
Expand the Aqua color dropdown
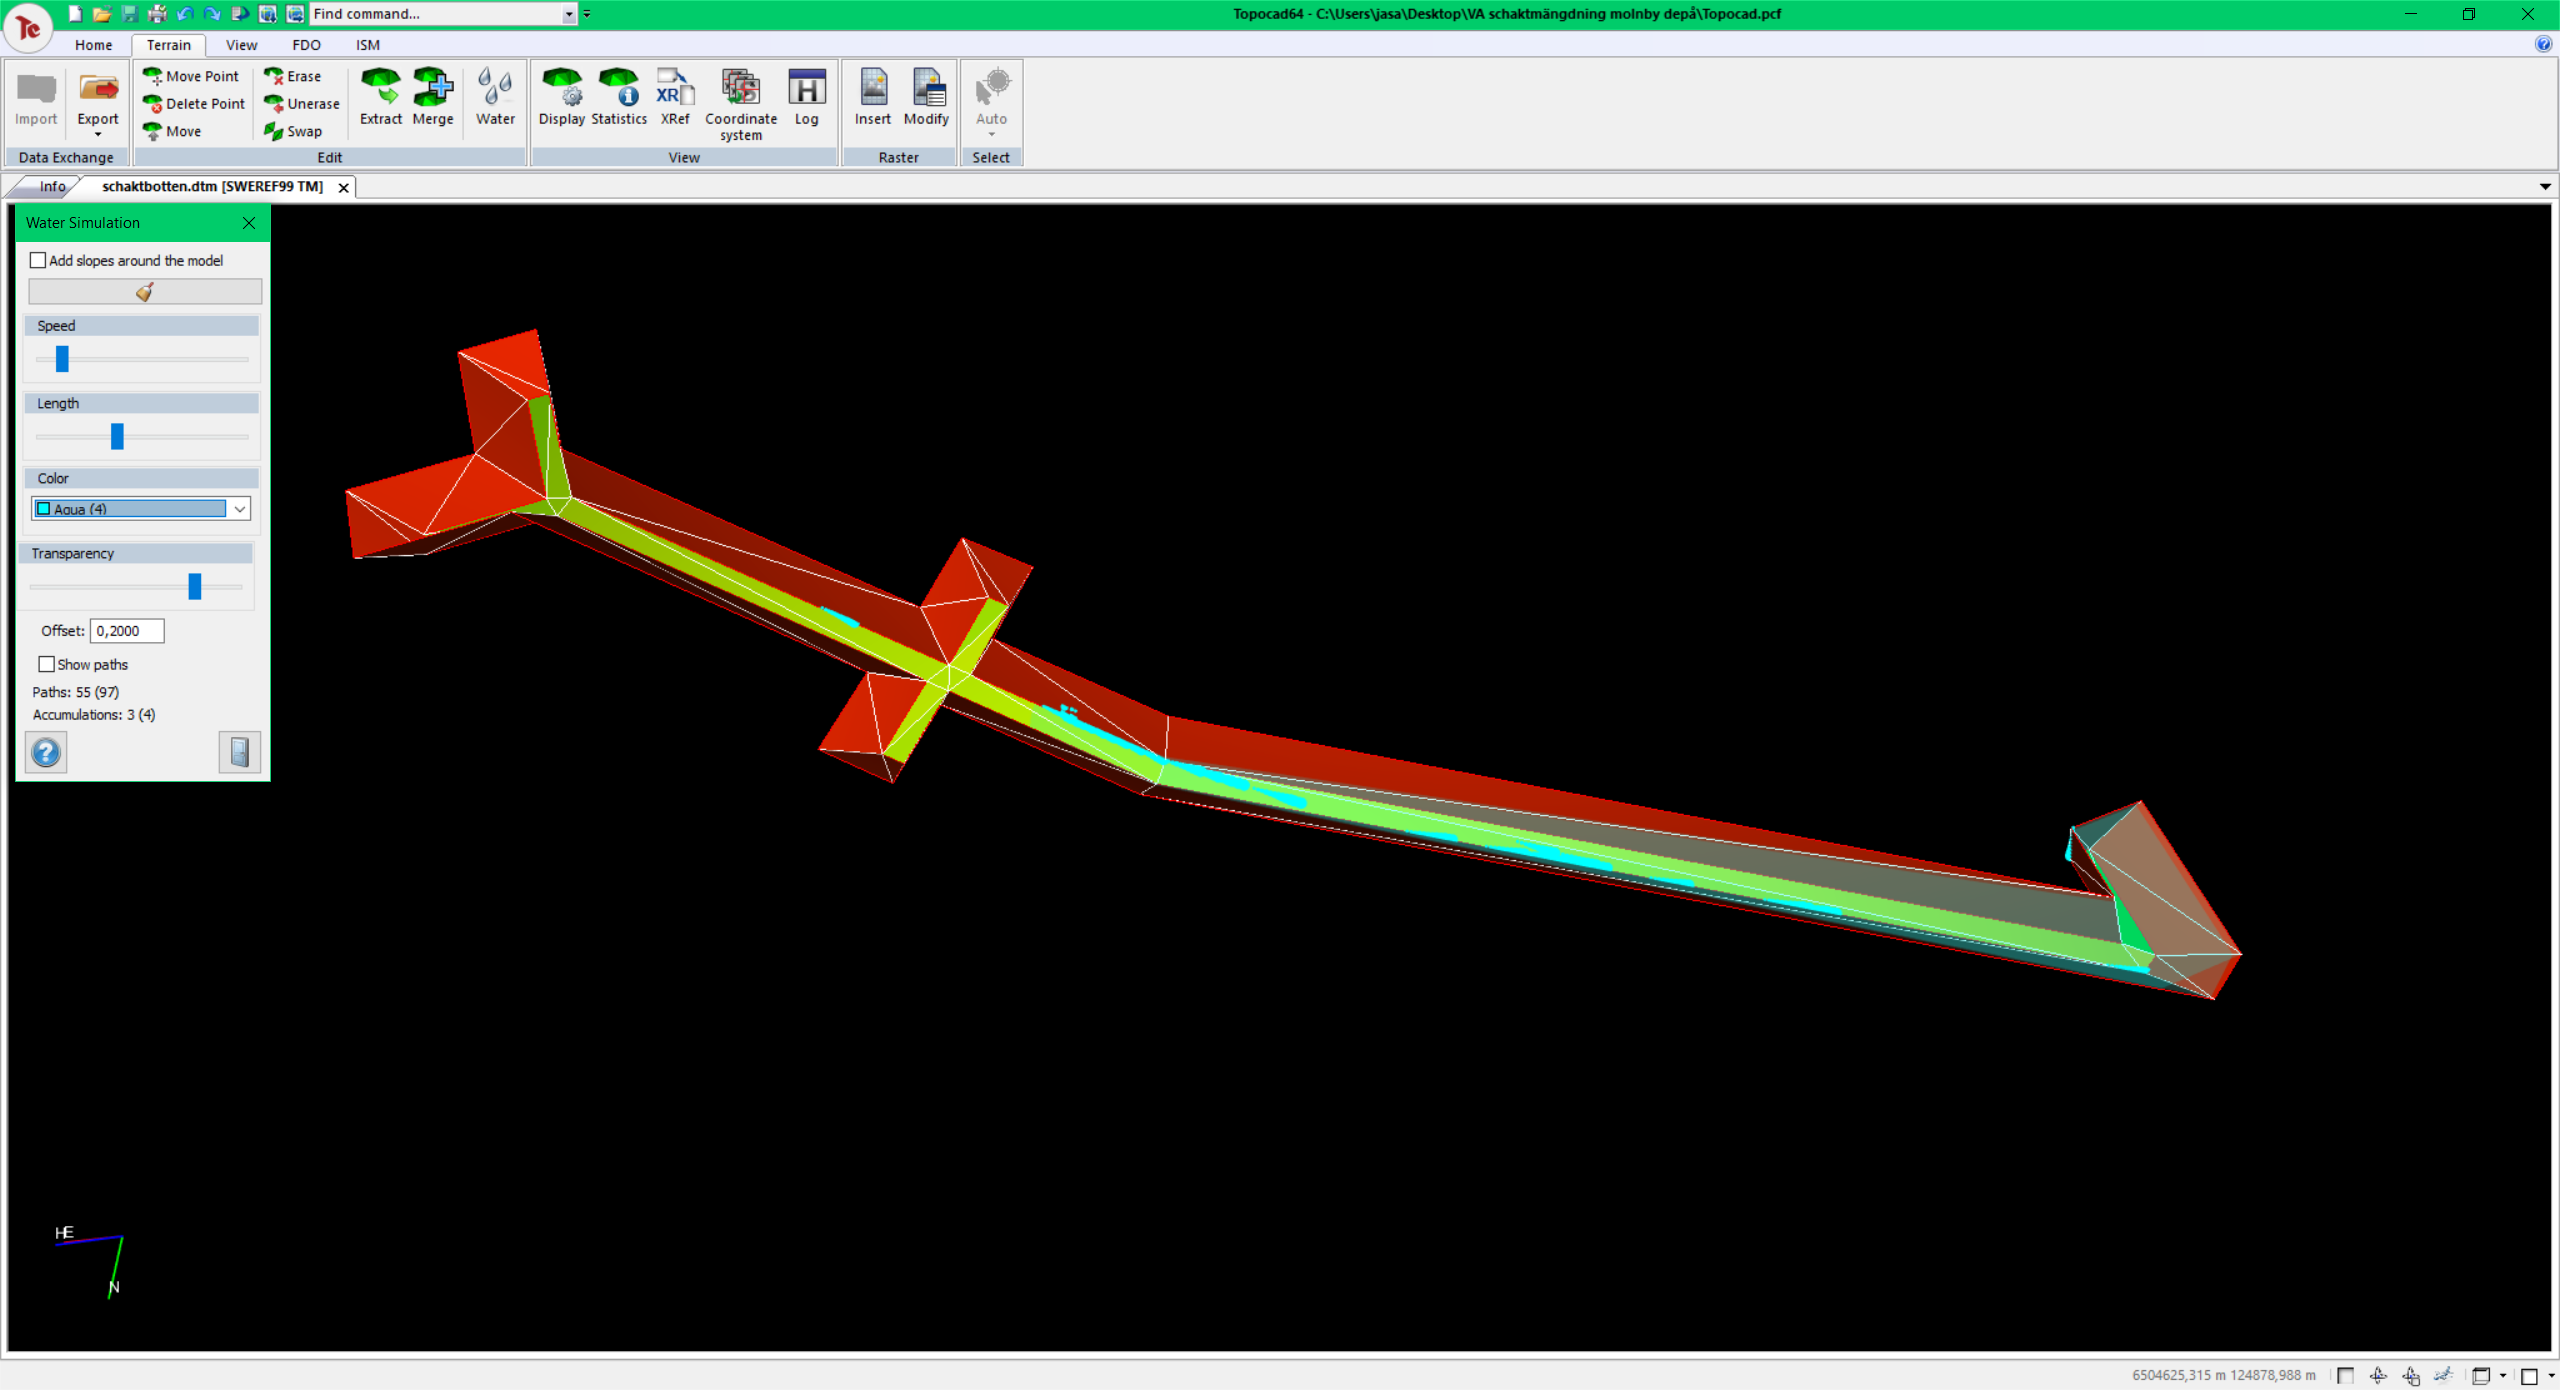240,509
